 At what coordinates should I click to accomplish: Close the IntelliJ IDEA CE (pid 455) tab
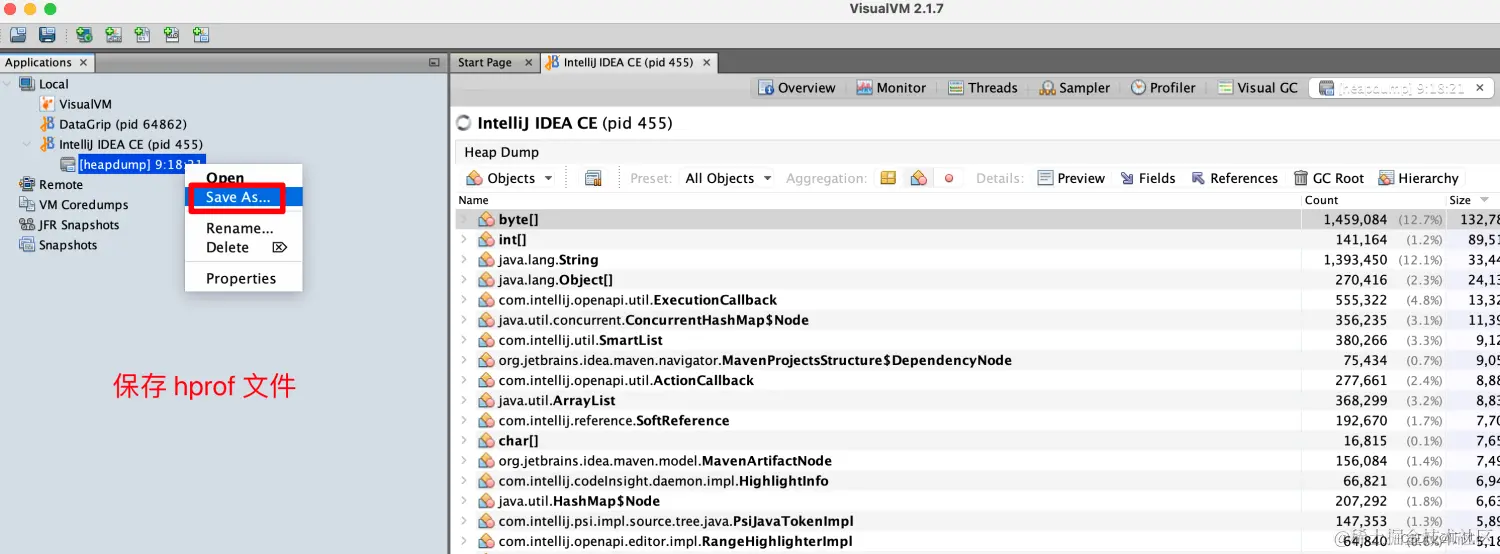coord(706,62)
